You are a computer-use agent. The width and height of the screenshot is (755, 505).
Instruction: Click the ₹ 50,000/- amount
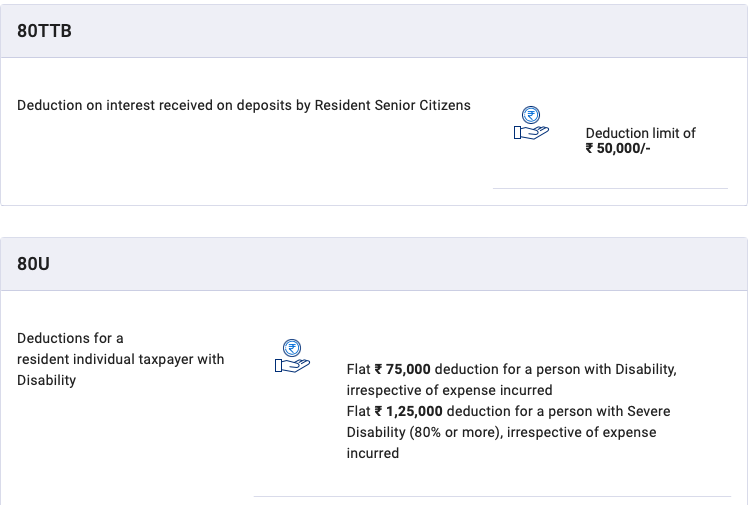[618, 148]
